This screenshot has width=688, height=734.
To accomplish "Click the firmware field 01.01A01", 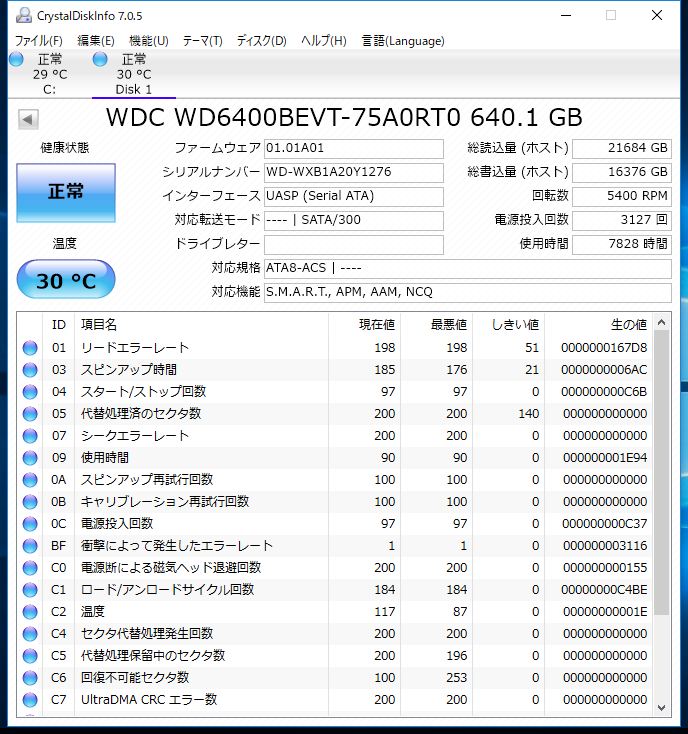I will click(x=354, y=148).
